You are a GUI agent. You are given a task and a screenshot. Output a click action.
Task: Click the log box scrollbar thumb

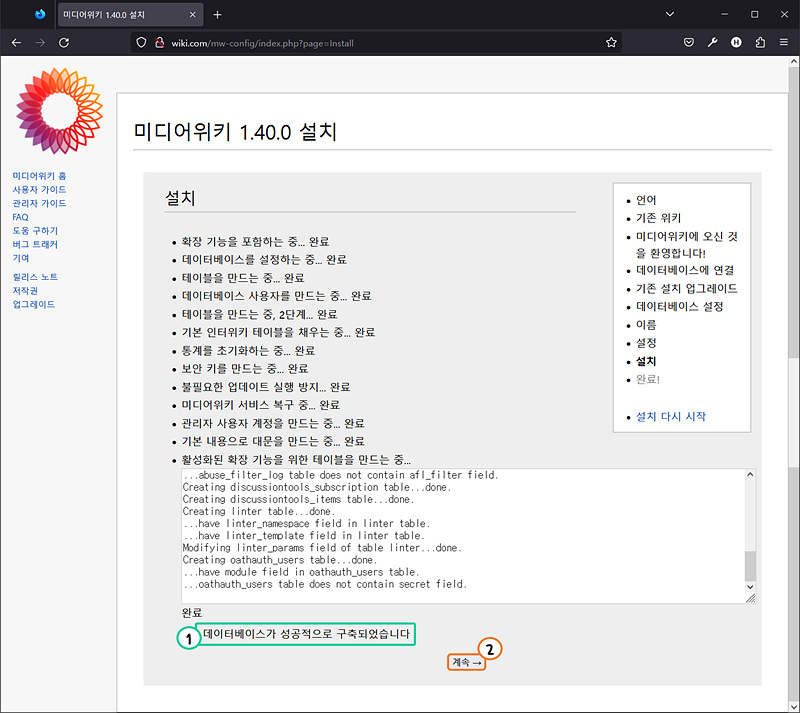point(750,566)
